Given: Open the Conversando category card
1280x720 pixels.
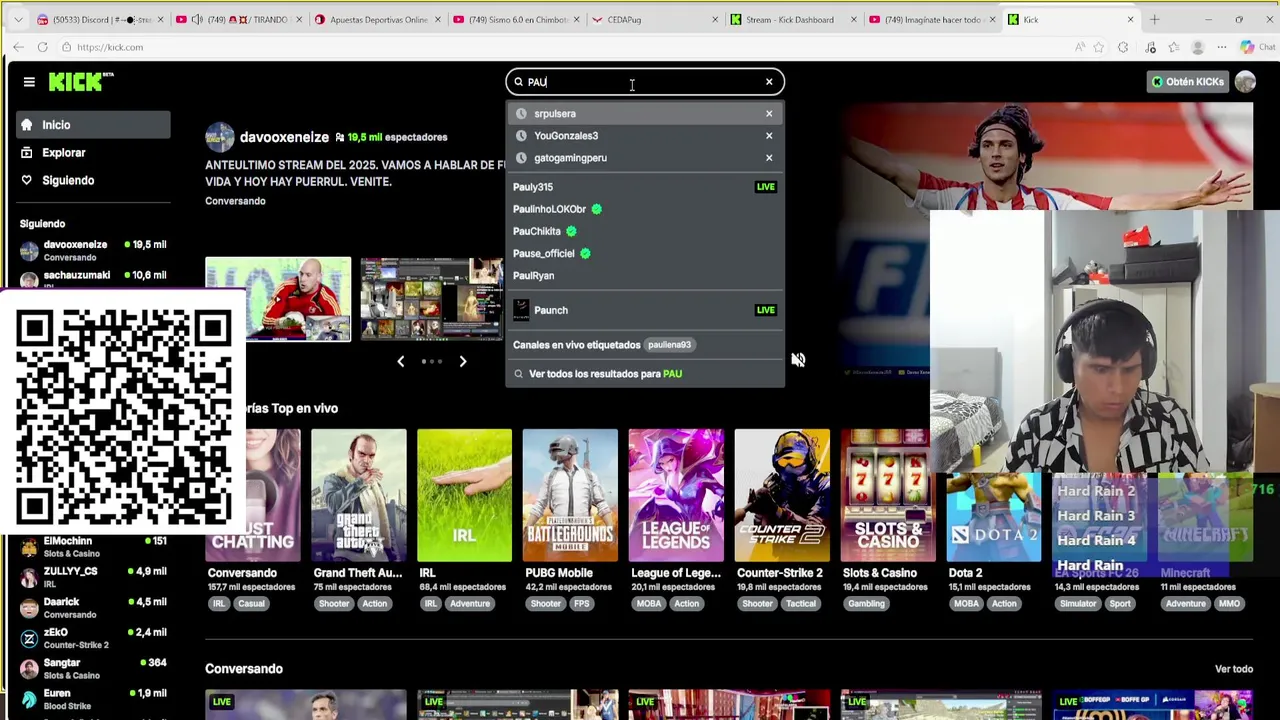Looking at the screenshot, I should click(x=253, y=496).
